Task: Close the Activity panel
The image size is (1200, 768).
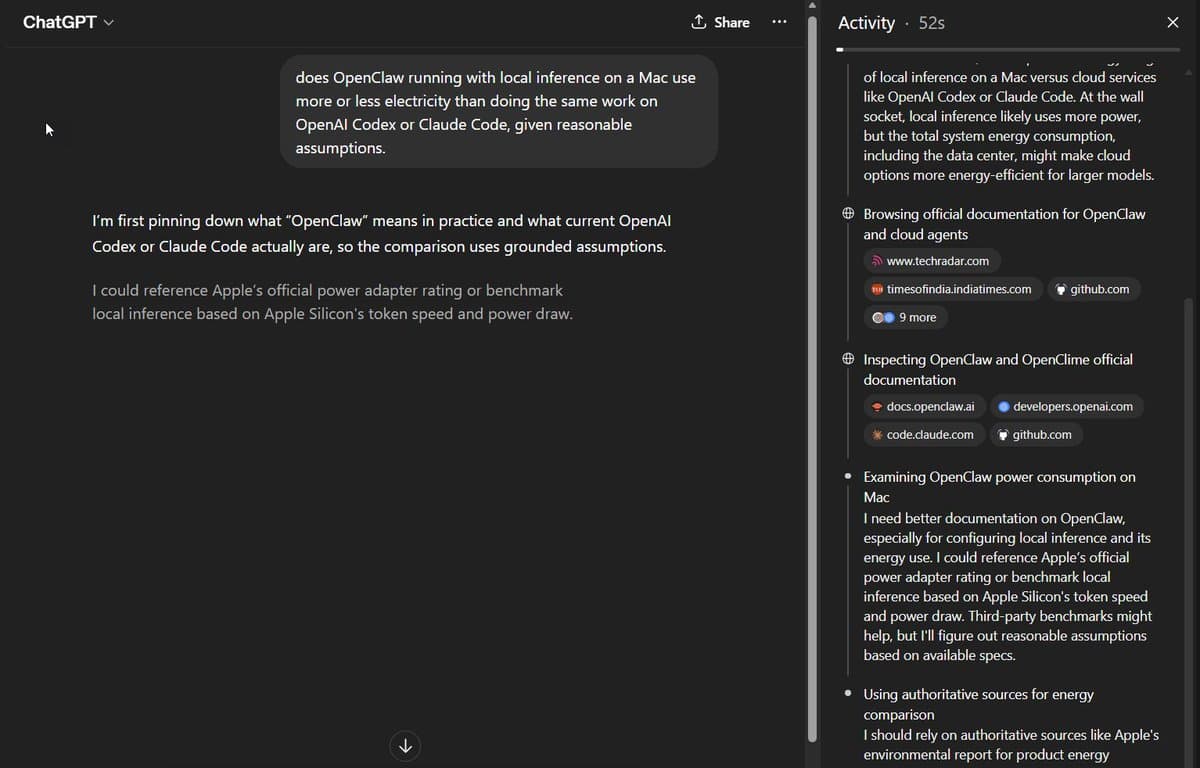Action: coord(1173,22)
